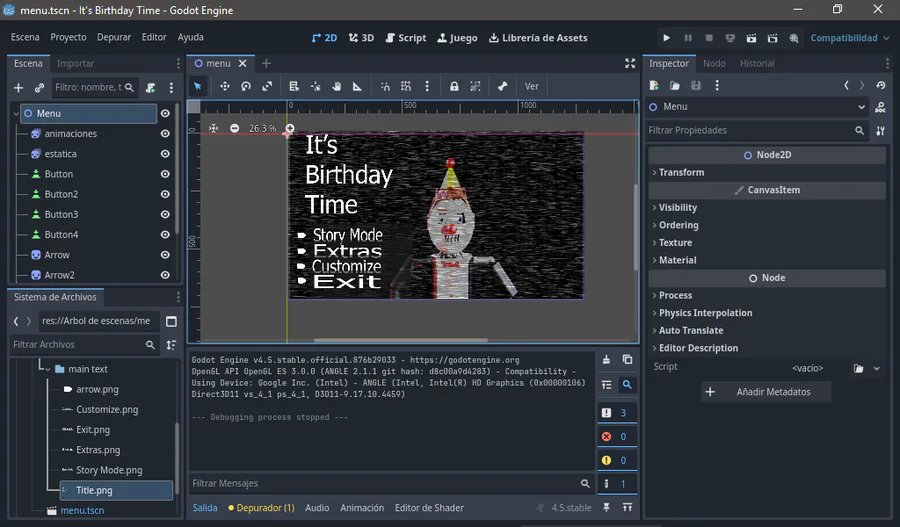
Task: Open the Compatibilidad renderer dropdown
Action: click(849, 38)
